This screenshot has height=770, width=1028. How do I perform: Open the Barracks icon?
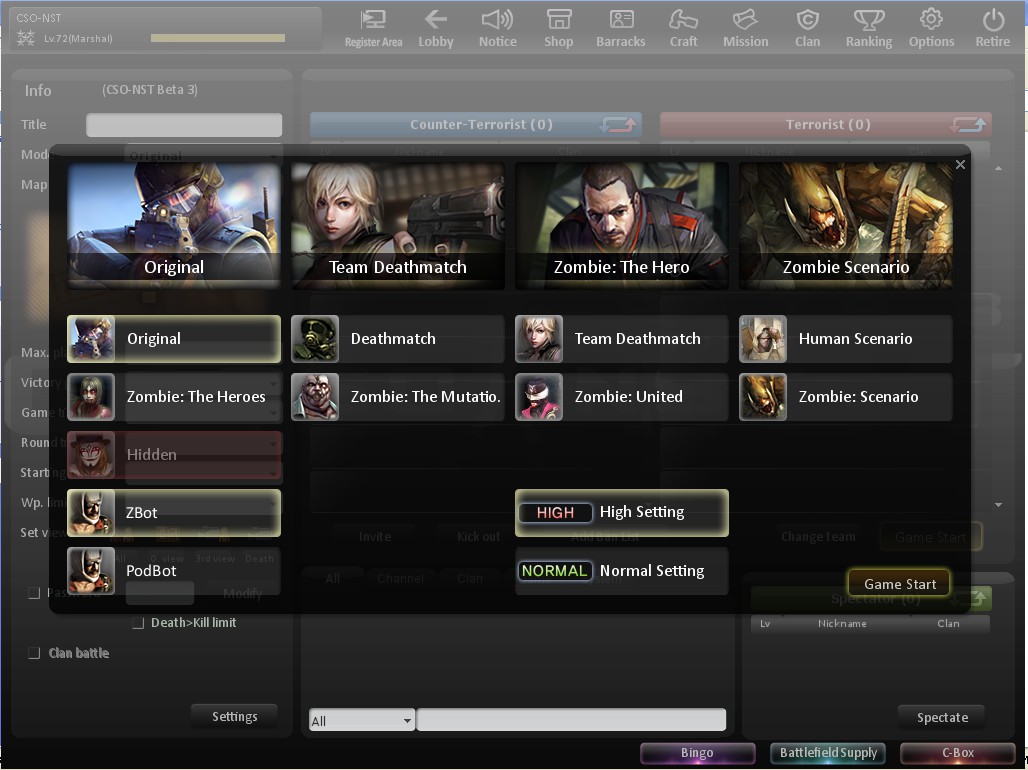pyautogui.click(x=621, y=28)
